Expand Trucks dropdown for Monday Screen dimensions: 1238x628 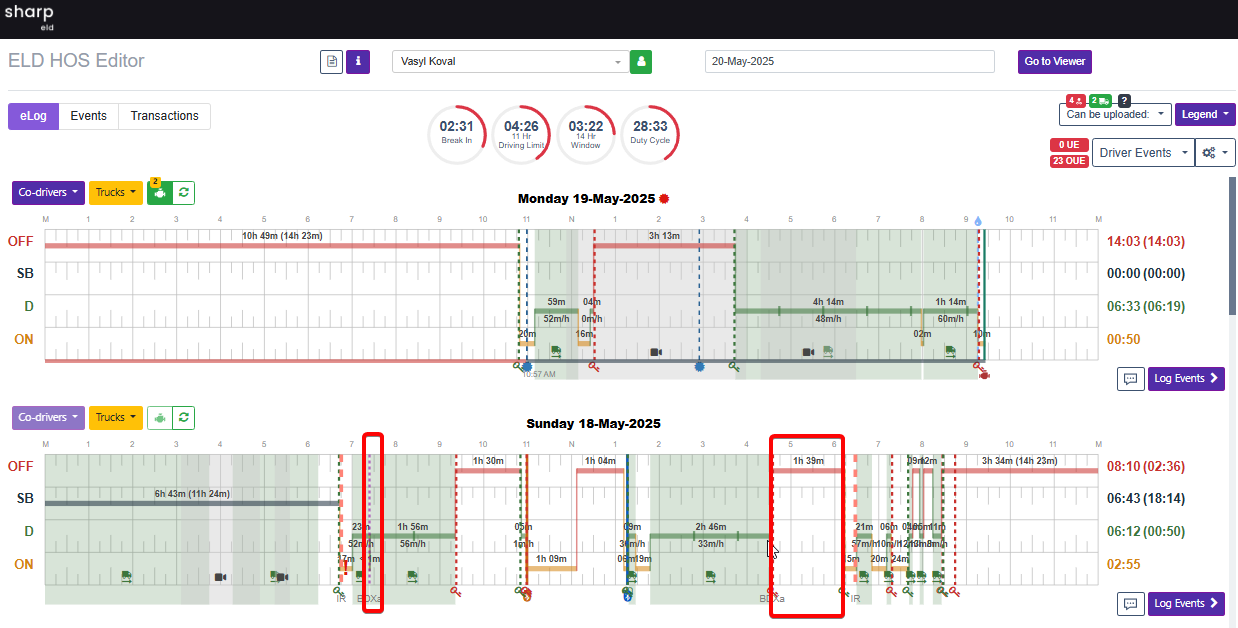116,193
